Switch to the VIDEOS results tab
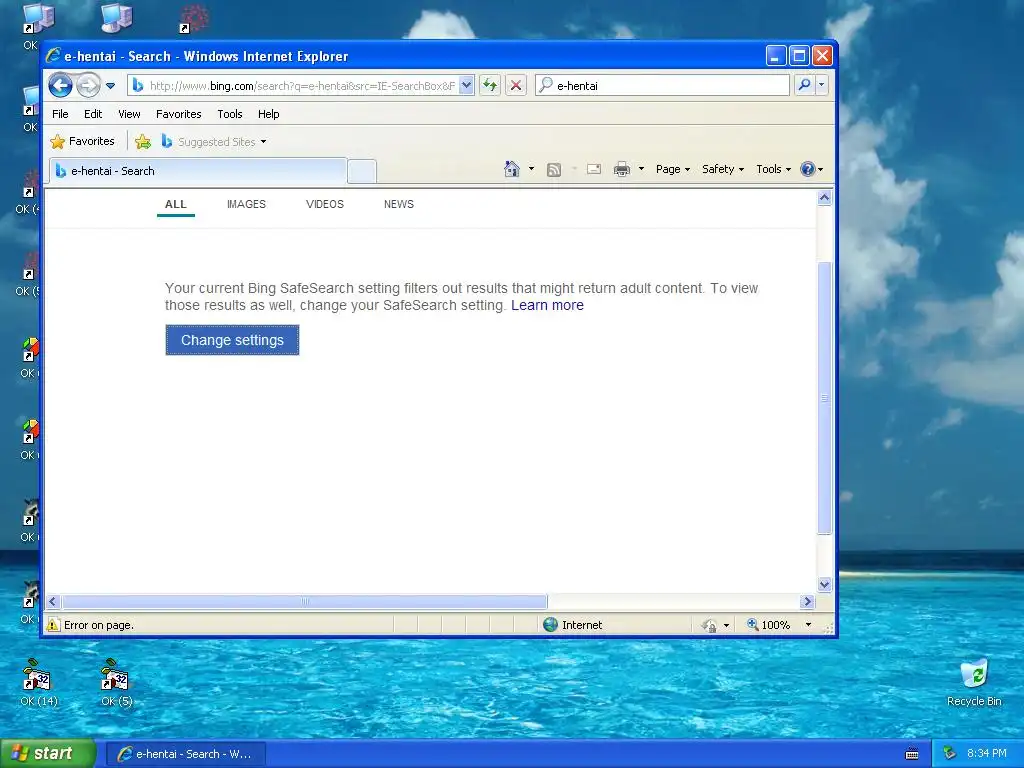This screenshot has width=1024, height=768. click(x=325, y=204)
